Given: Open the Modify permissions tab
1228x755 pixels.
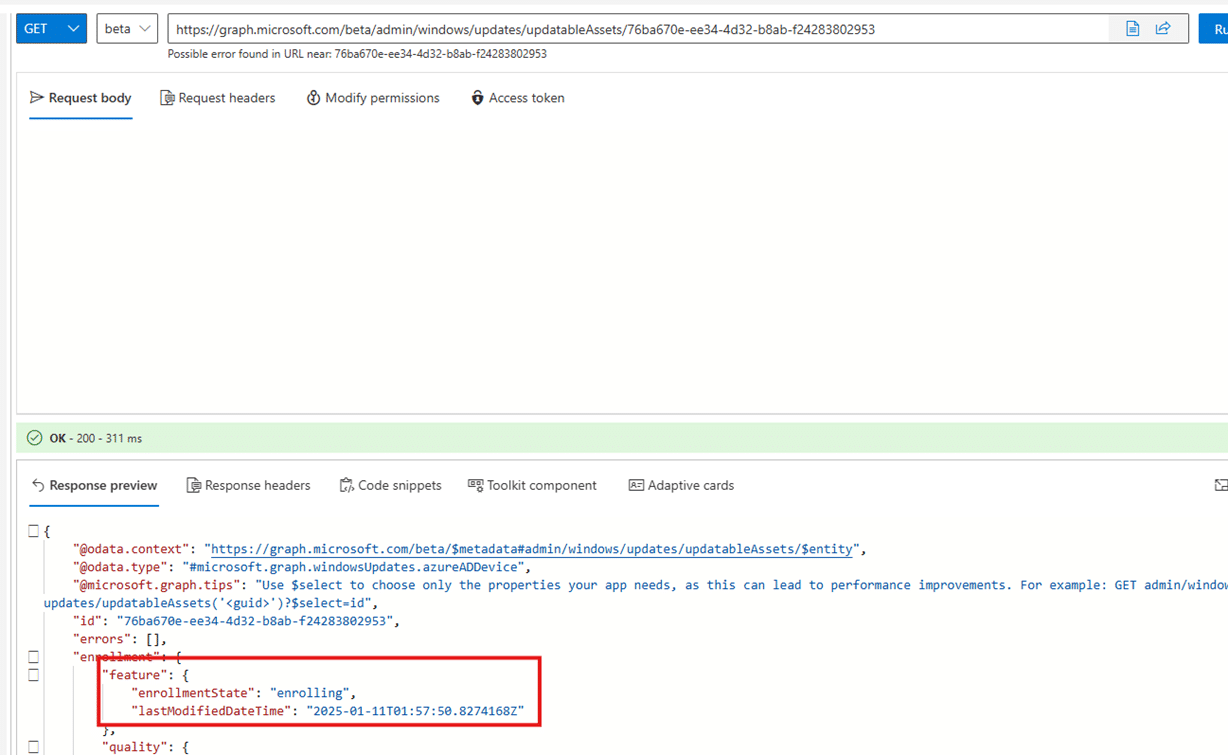Looking at the screenshot, I should [x=373, y=98].
